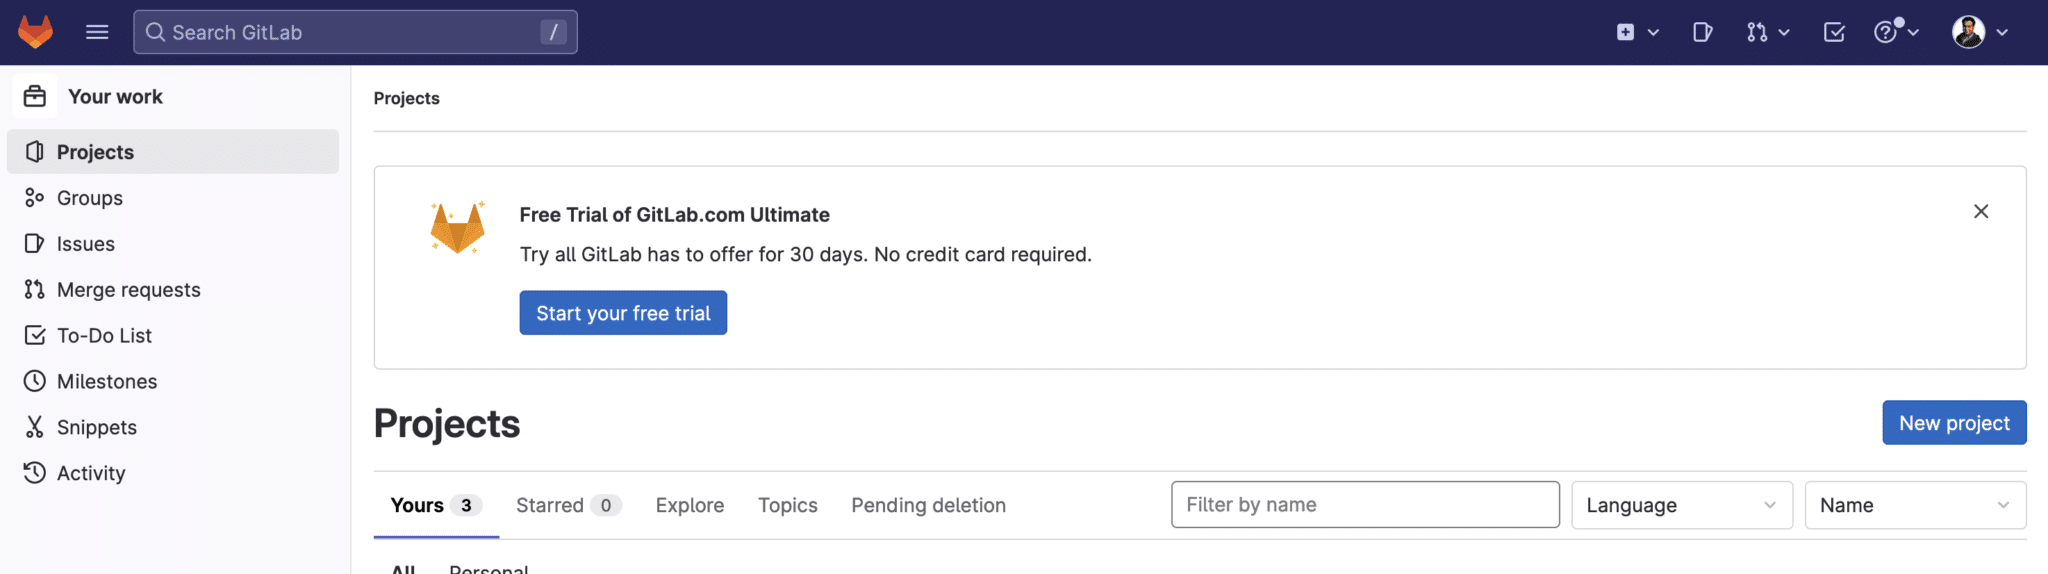Screen dimensions: 2048x574
Task: Expand the Language filter dropdown
Action: (1681, 505)
